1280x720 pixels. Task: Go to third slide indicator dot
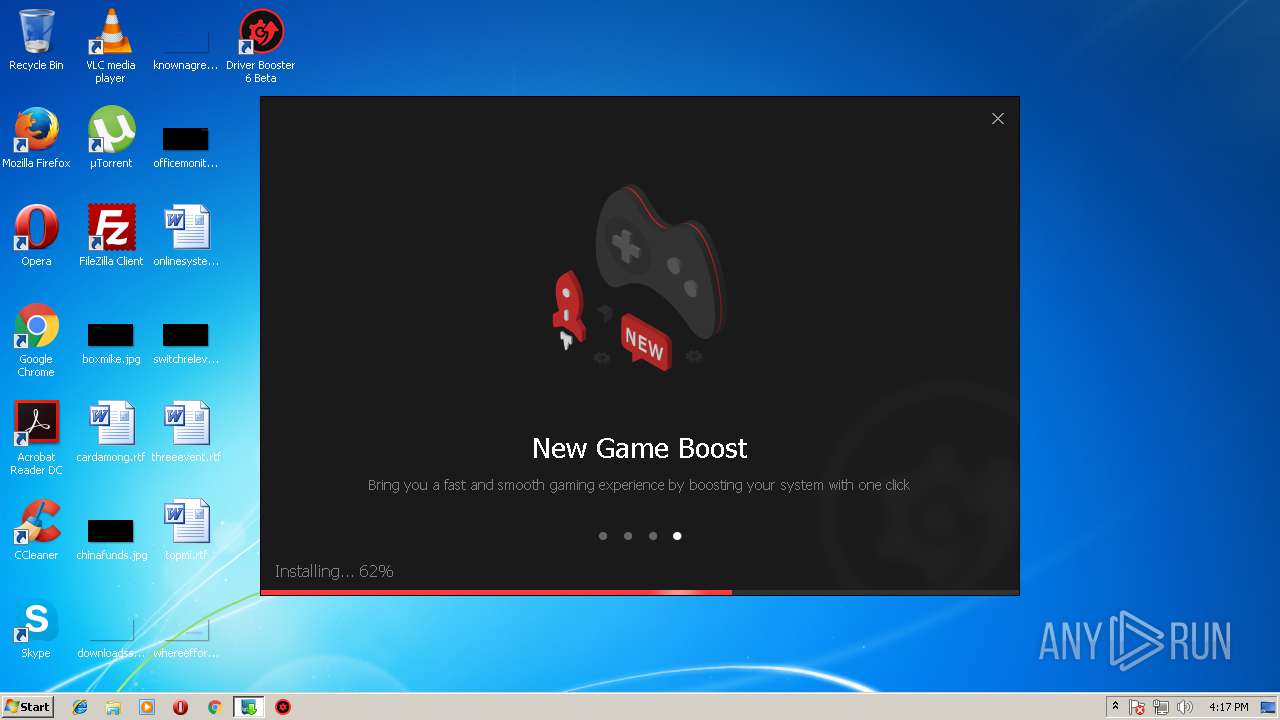(x=653, y=536)
